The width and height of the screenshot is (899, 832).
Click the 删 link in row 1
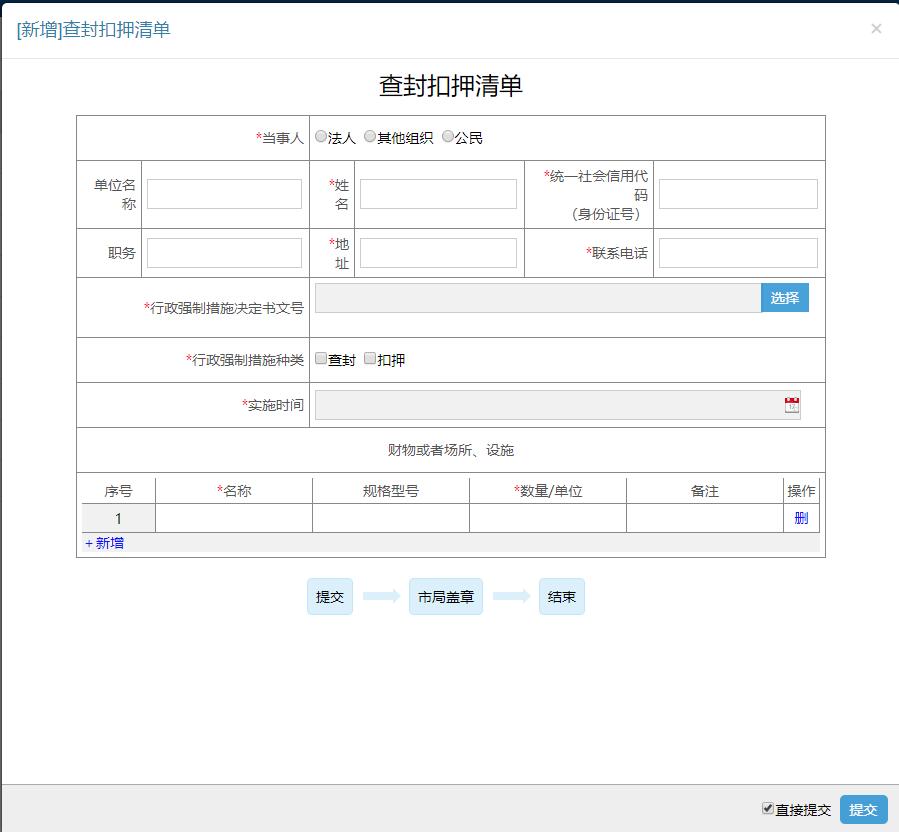tap(801, 518)
